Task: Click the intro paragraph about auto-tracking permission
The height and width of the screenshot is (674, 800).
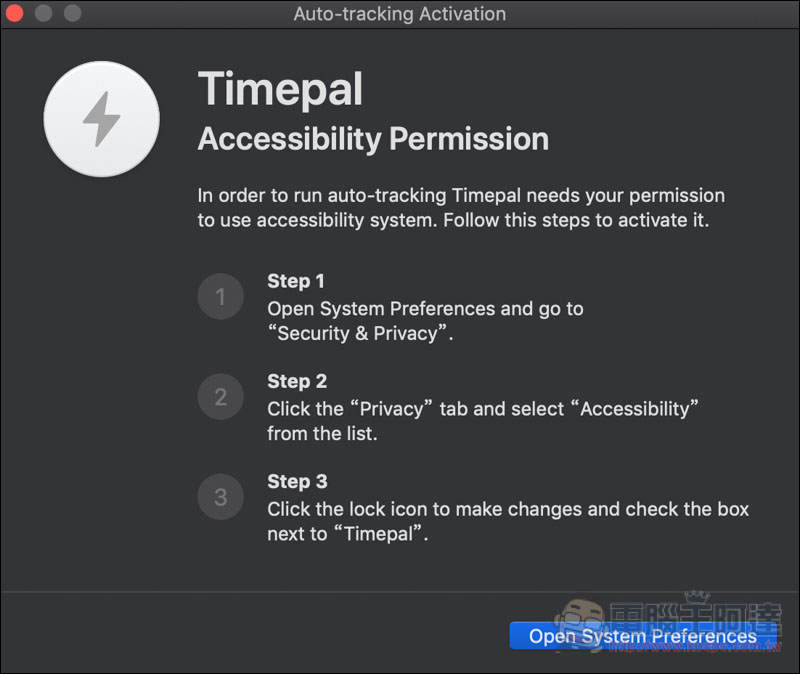Action: pos(461,208)
